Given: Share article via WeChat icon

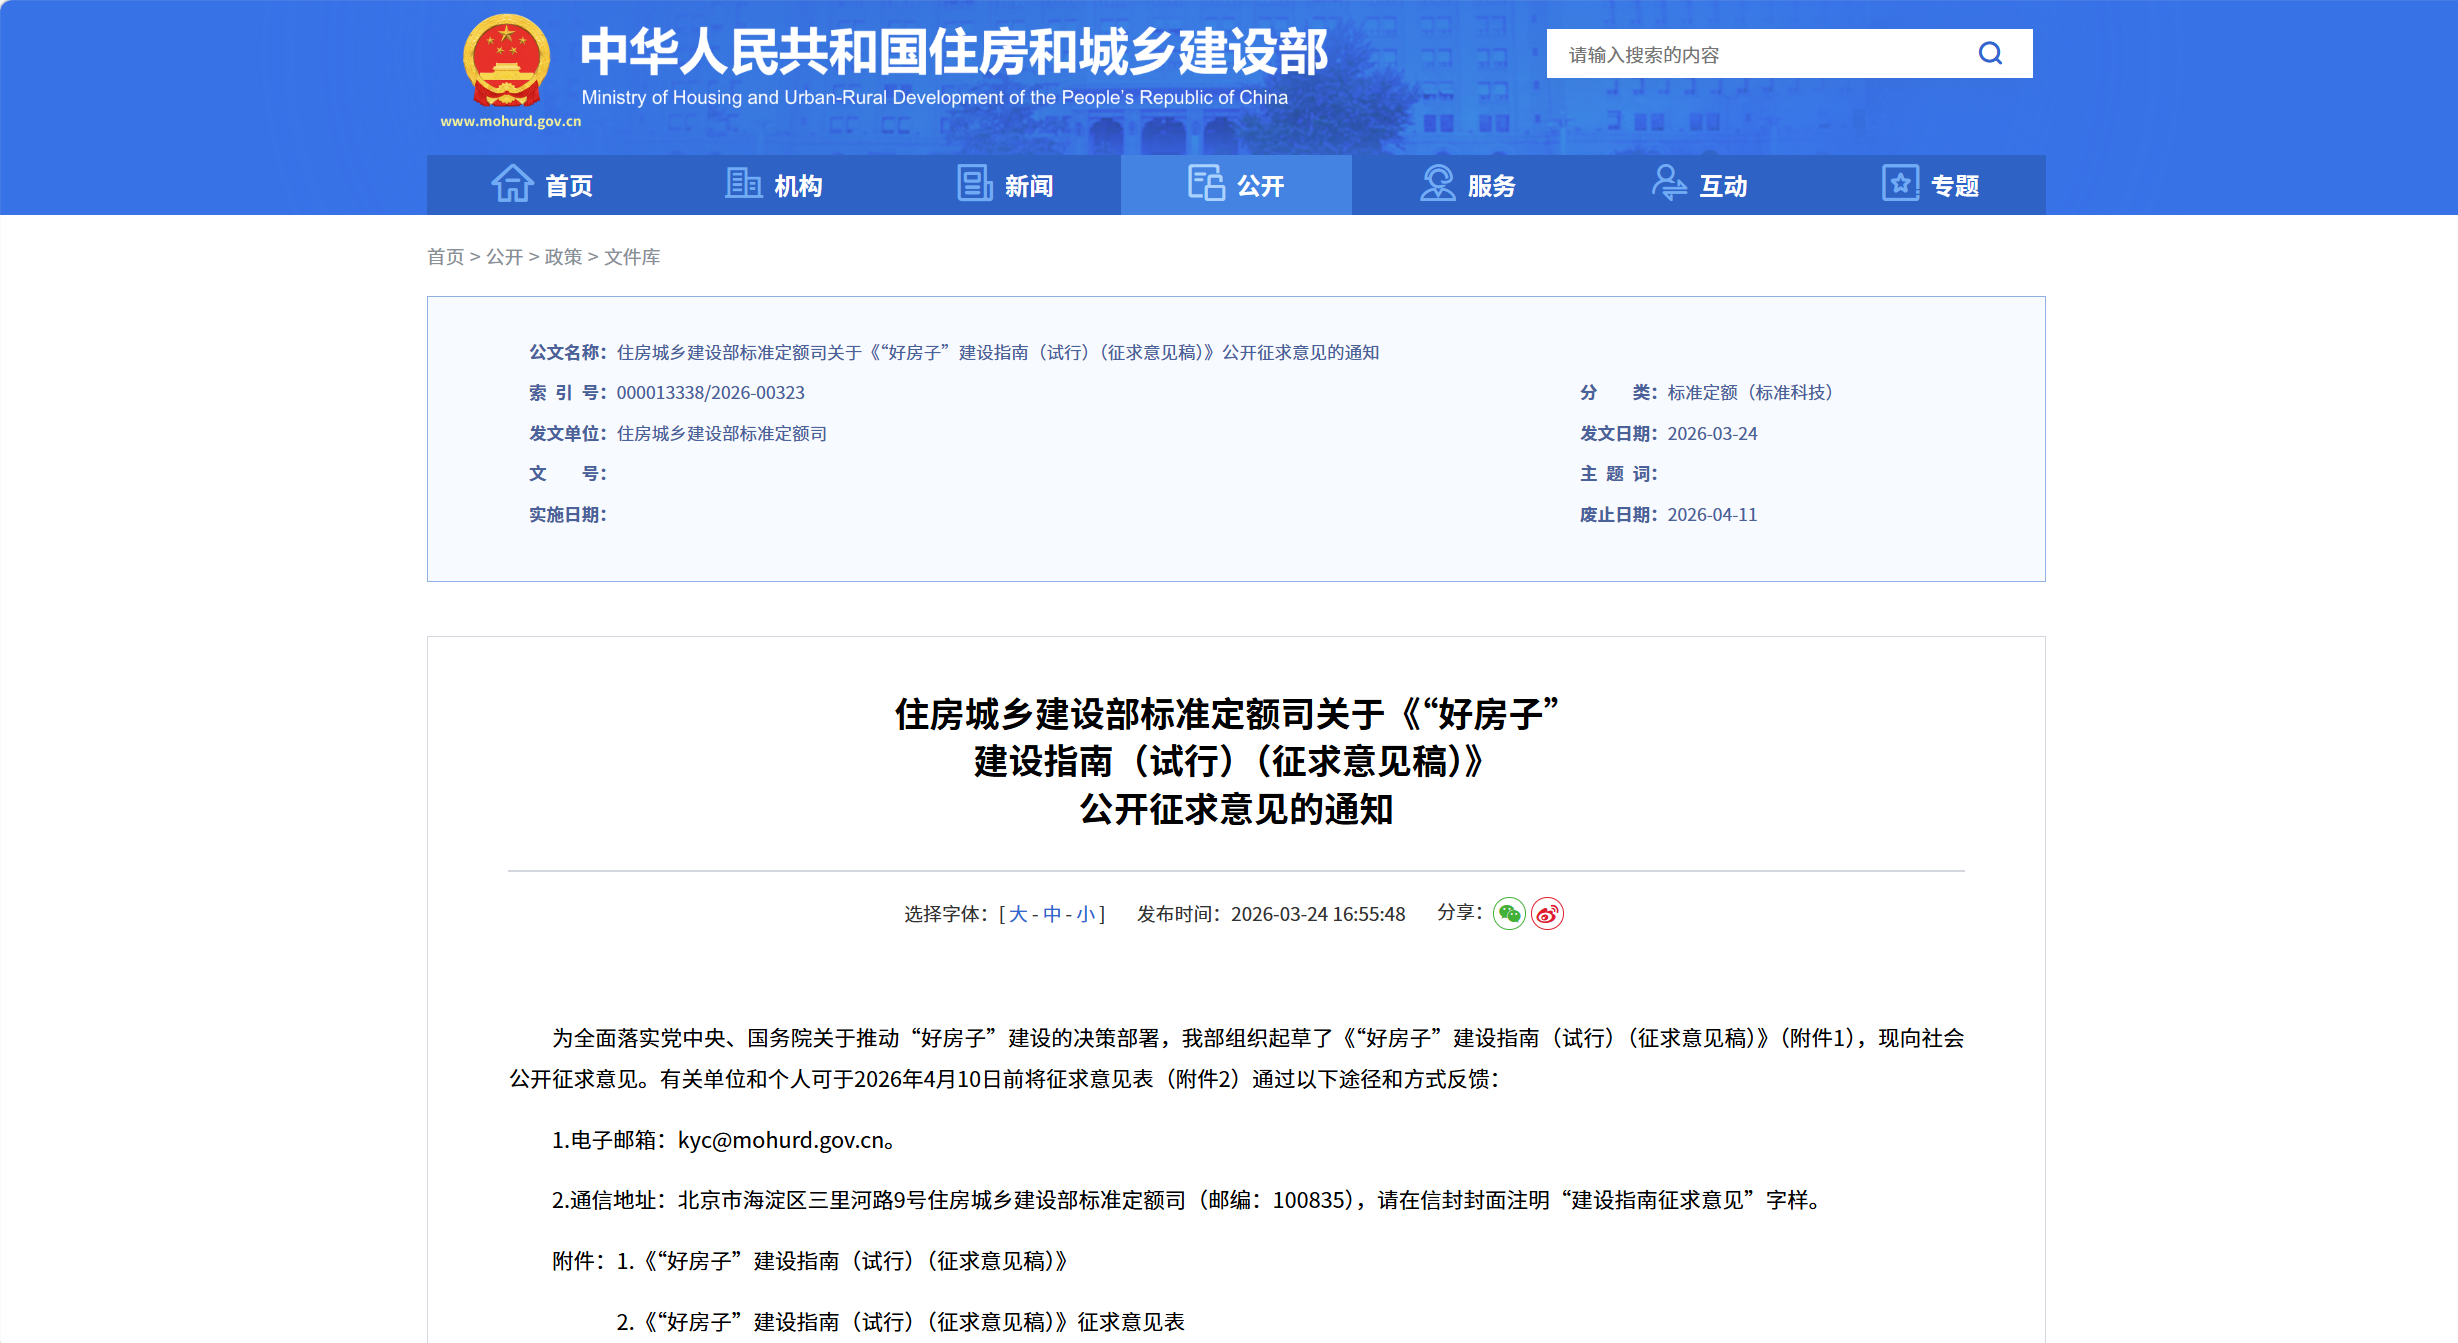Looking at the screenshot, I should [1508, 914].
